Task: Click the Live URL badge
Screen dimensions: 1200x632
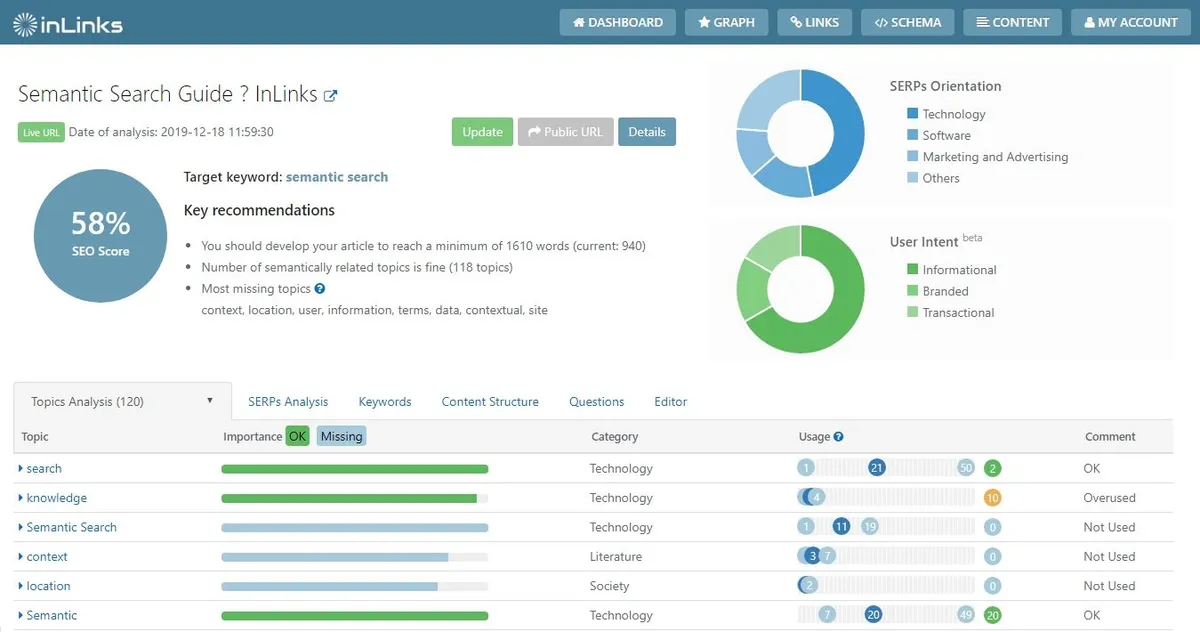Action: coord(41,132)
